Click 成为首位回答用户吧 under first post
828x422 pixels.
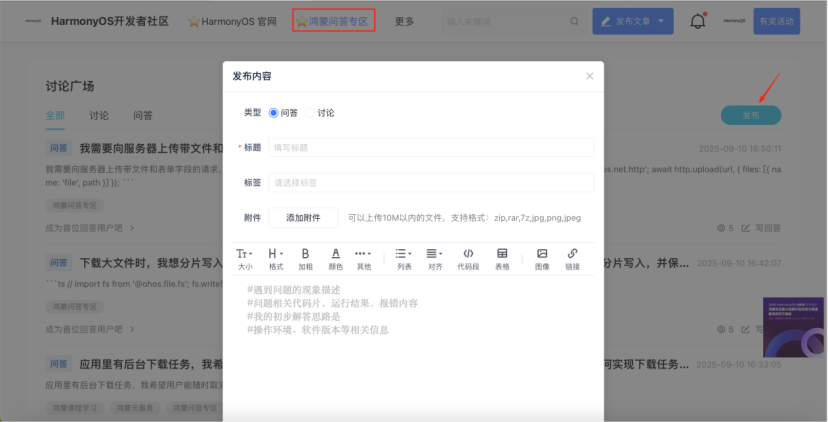click(x=90, y=228)
